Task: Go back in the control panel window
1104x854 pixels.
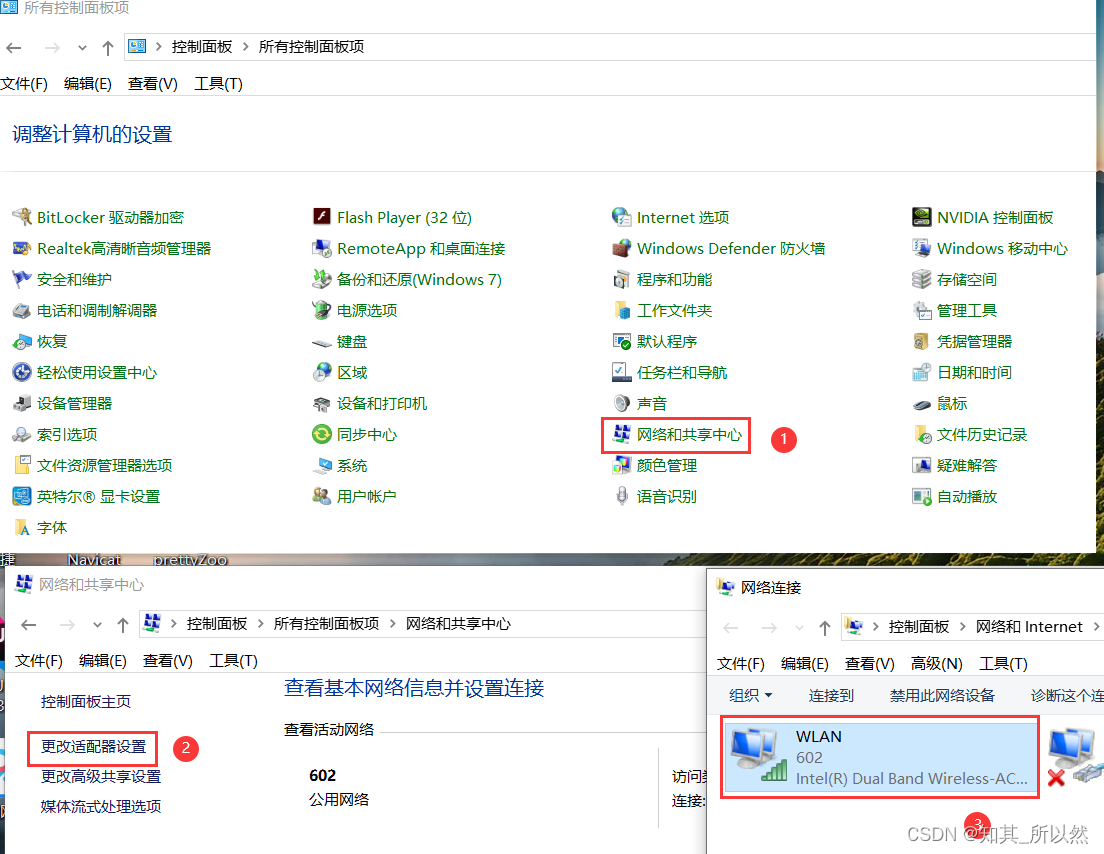Action: coord(13,48)
